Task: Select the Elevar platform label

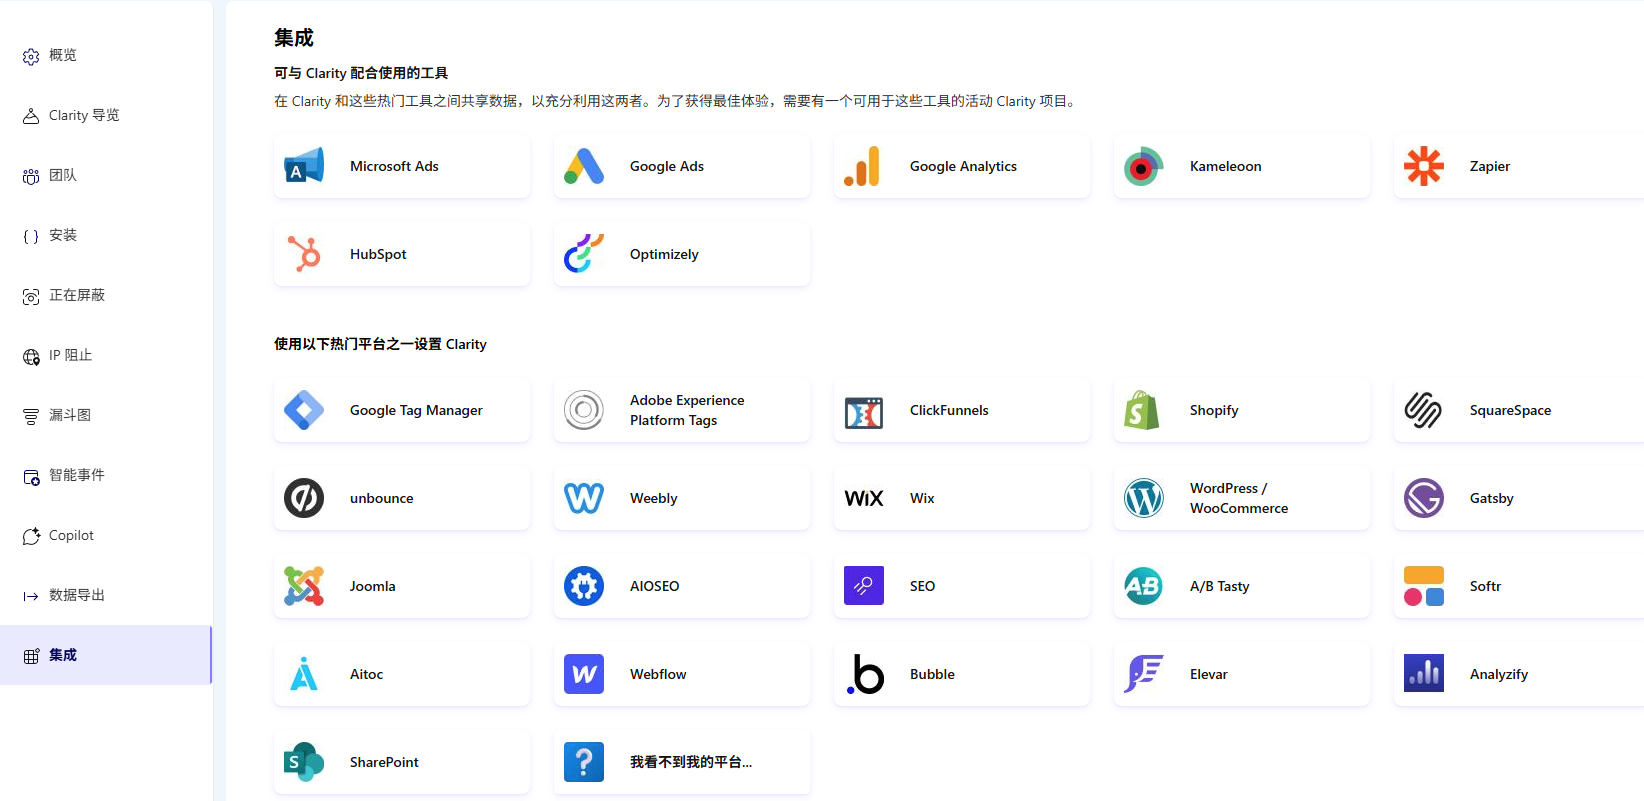Action: pos(1208,674)
